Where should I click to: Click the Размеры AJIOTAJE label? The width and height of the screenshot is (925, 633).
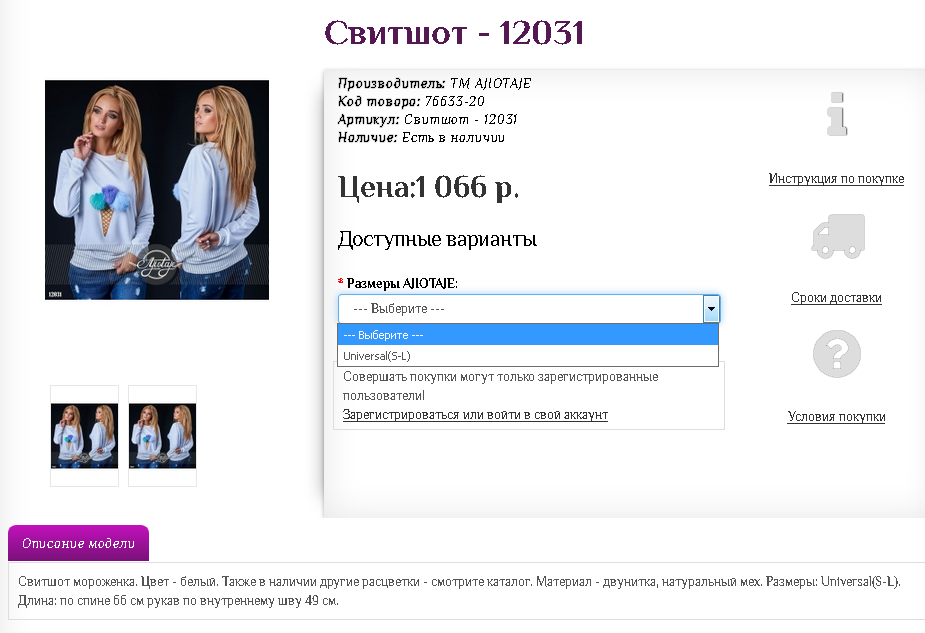(x=402, y=284)
